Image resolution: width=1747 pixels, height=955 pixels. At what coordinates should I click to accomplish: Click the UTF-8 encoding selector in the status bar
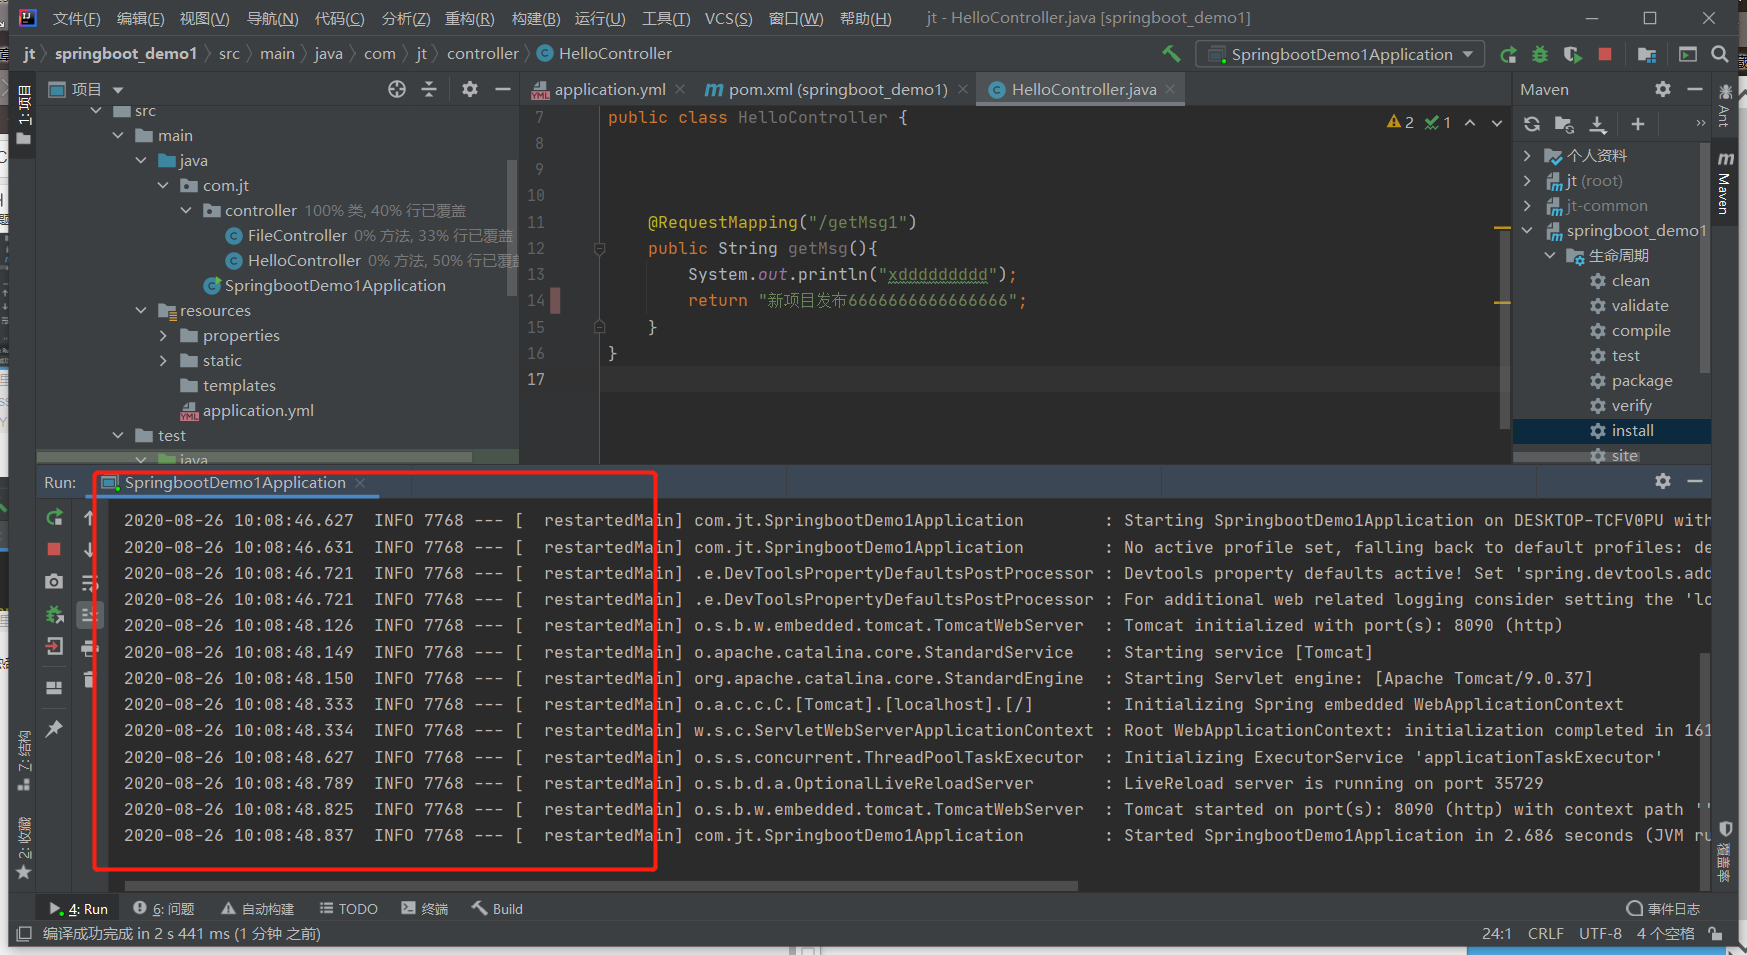tap(1600, 933)
